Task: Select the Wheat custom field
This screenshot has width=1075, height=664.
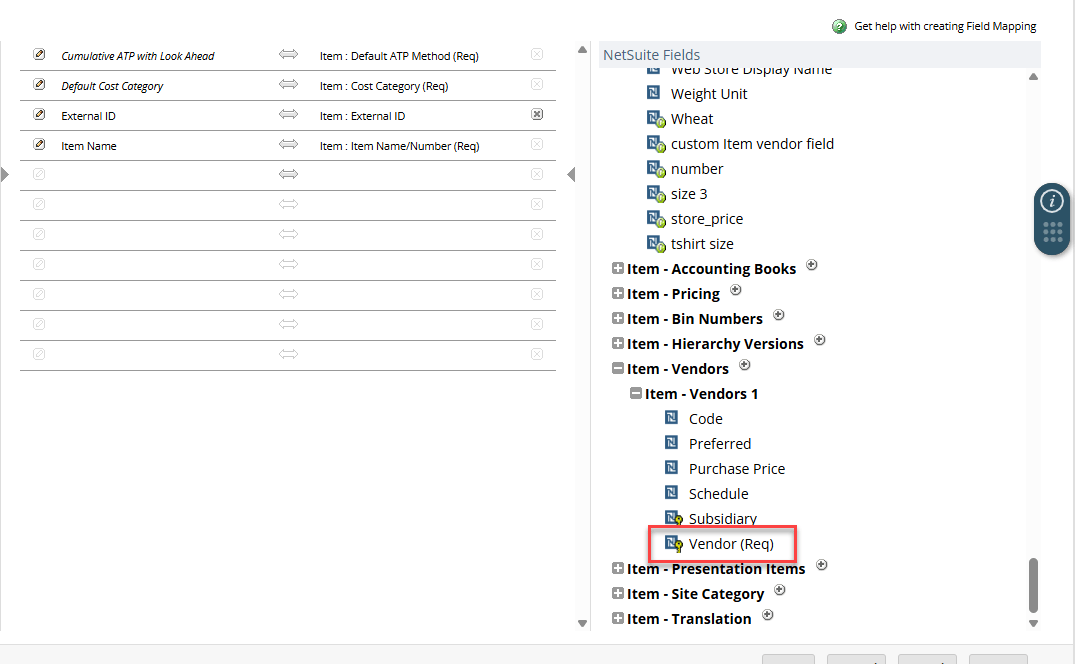Action: pos(692,119)
